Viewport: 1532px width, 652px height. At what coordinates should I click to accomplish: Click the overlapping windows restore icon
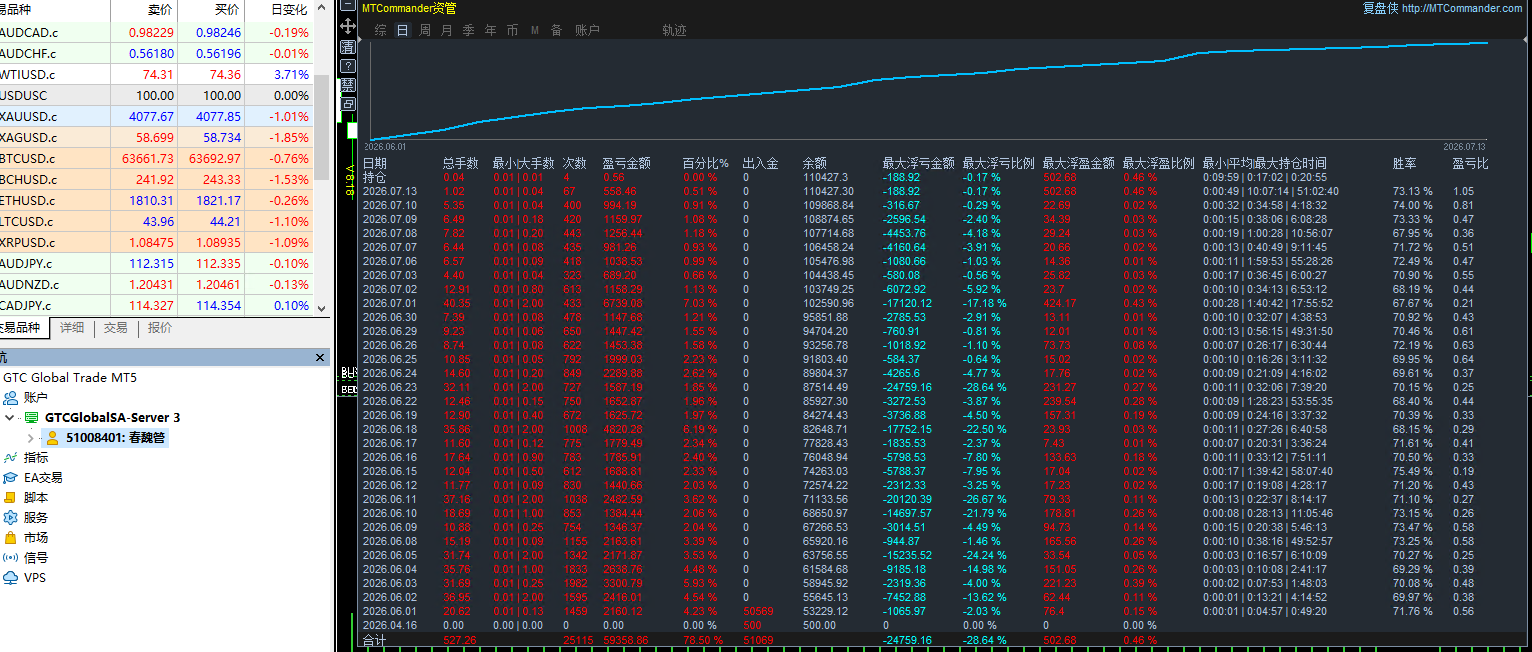point(348,103)
